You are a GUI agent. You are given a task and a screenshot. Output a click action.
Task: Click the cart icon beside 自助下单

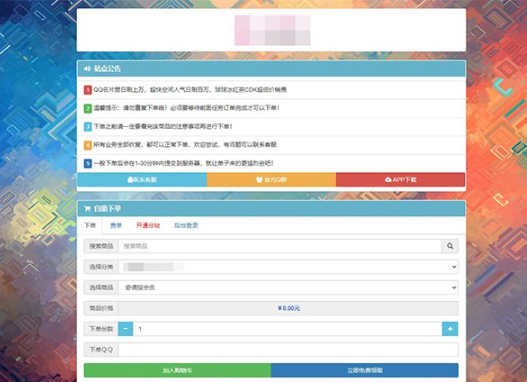coord(87,209)
